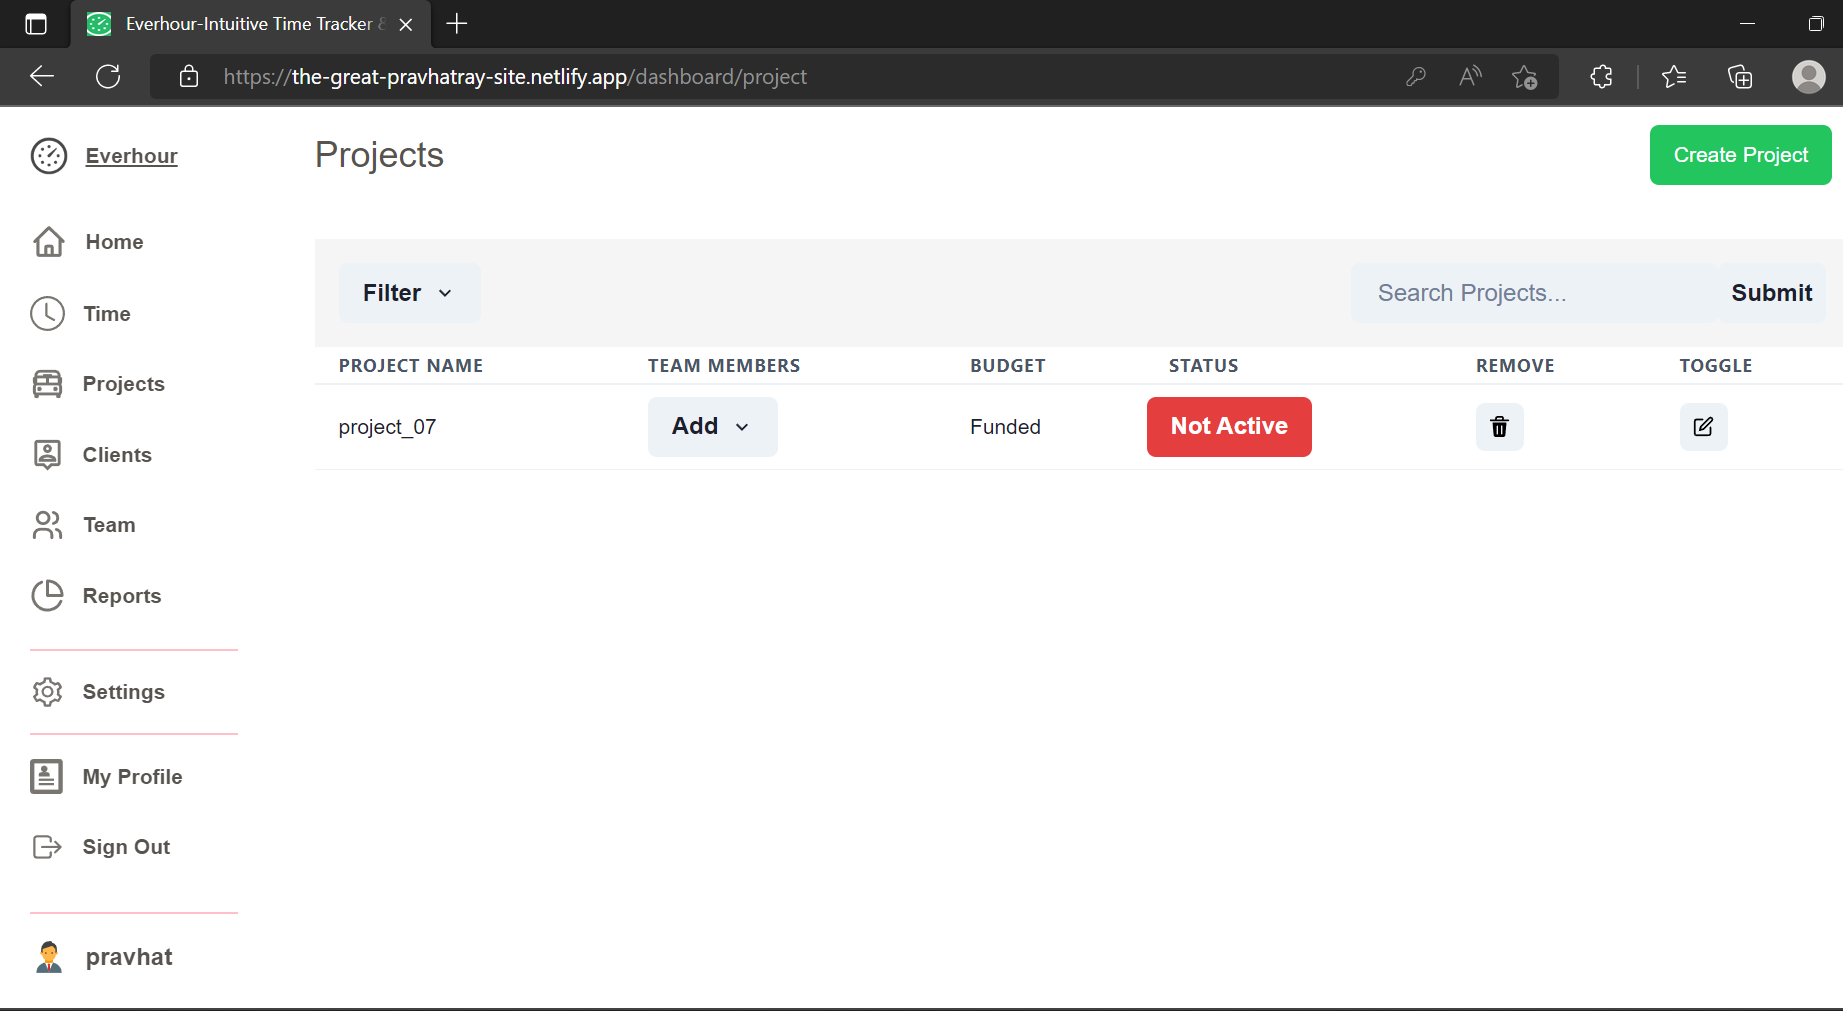Open the browser Extensions puzzle icon
The height and width of the screenshot is (1011, 1843).
[1601, 77]
